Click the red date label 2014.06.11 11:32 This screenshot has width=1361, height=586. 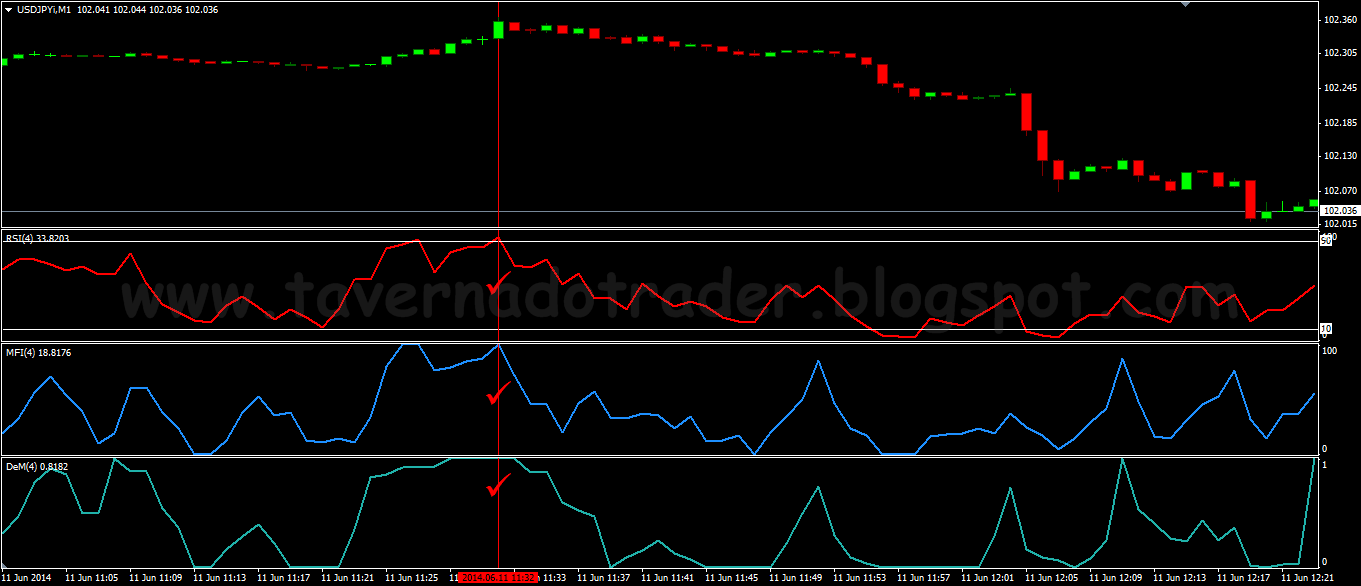[x=497, y=578]
